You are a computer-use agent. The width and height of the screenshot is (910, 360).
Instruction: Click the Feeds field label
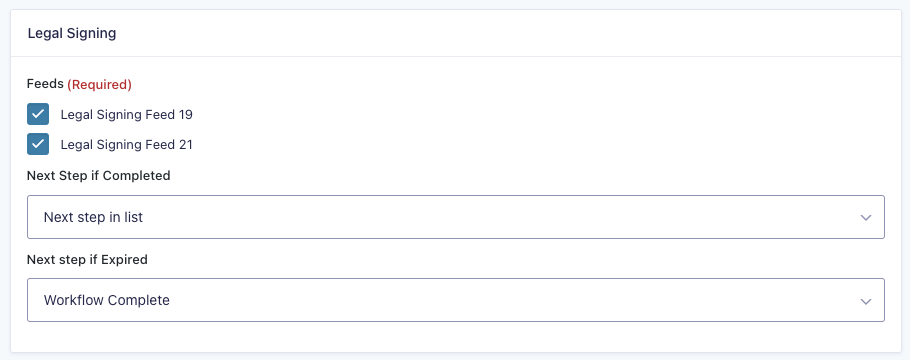coord(45,84)
